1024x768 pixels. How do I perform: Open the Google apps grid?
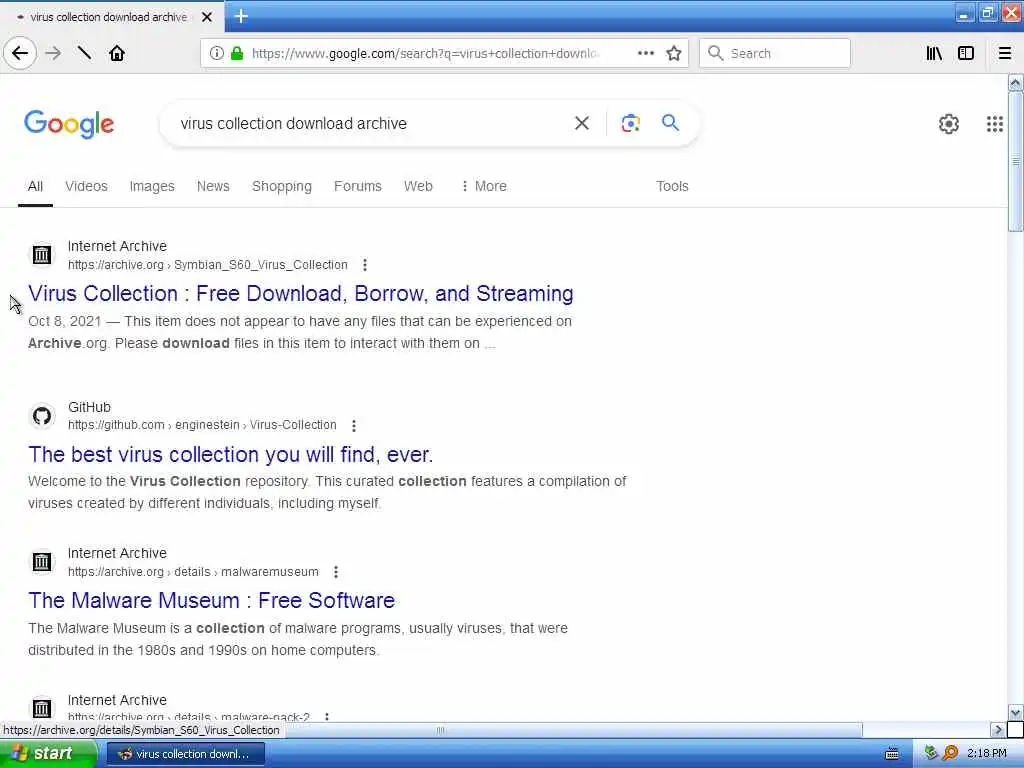point(995,123)
